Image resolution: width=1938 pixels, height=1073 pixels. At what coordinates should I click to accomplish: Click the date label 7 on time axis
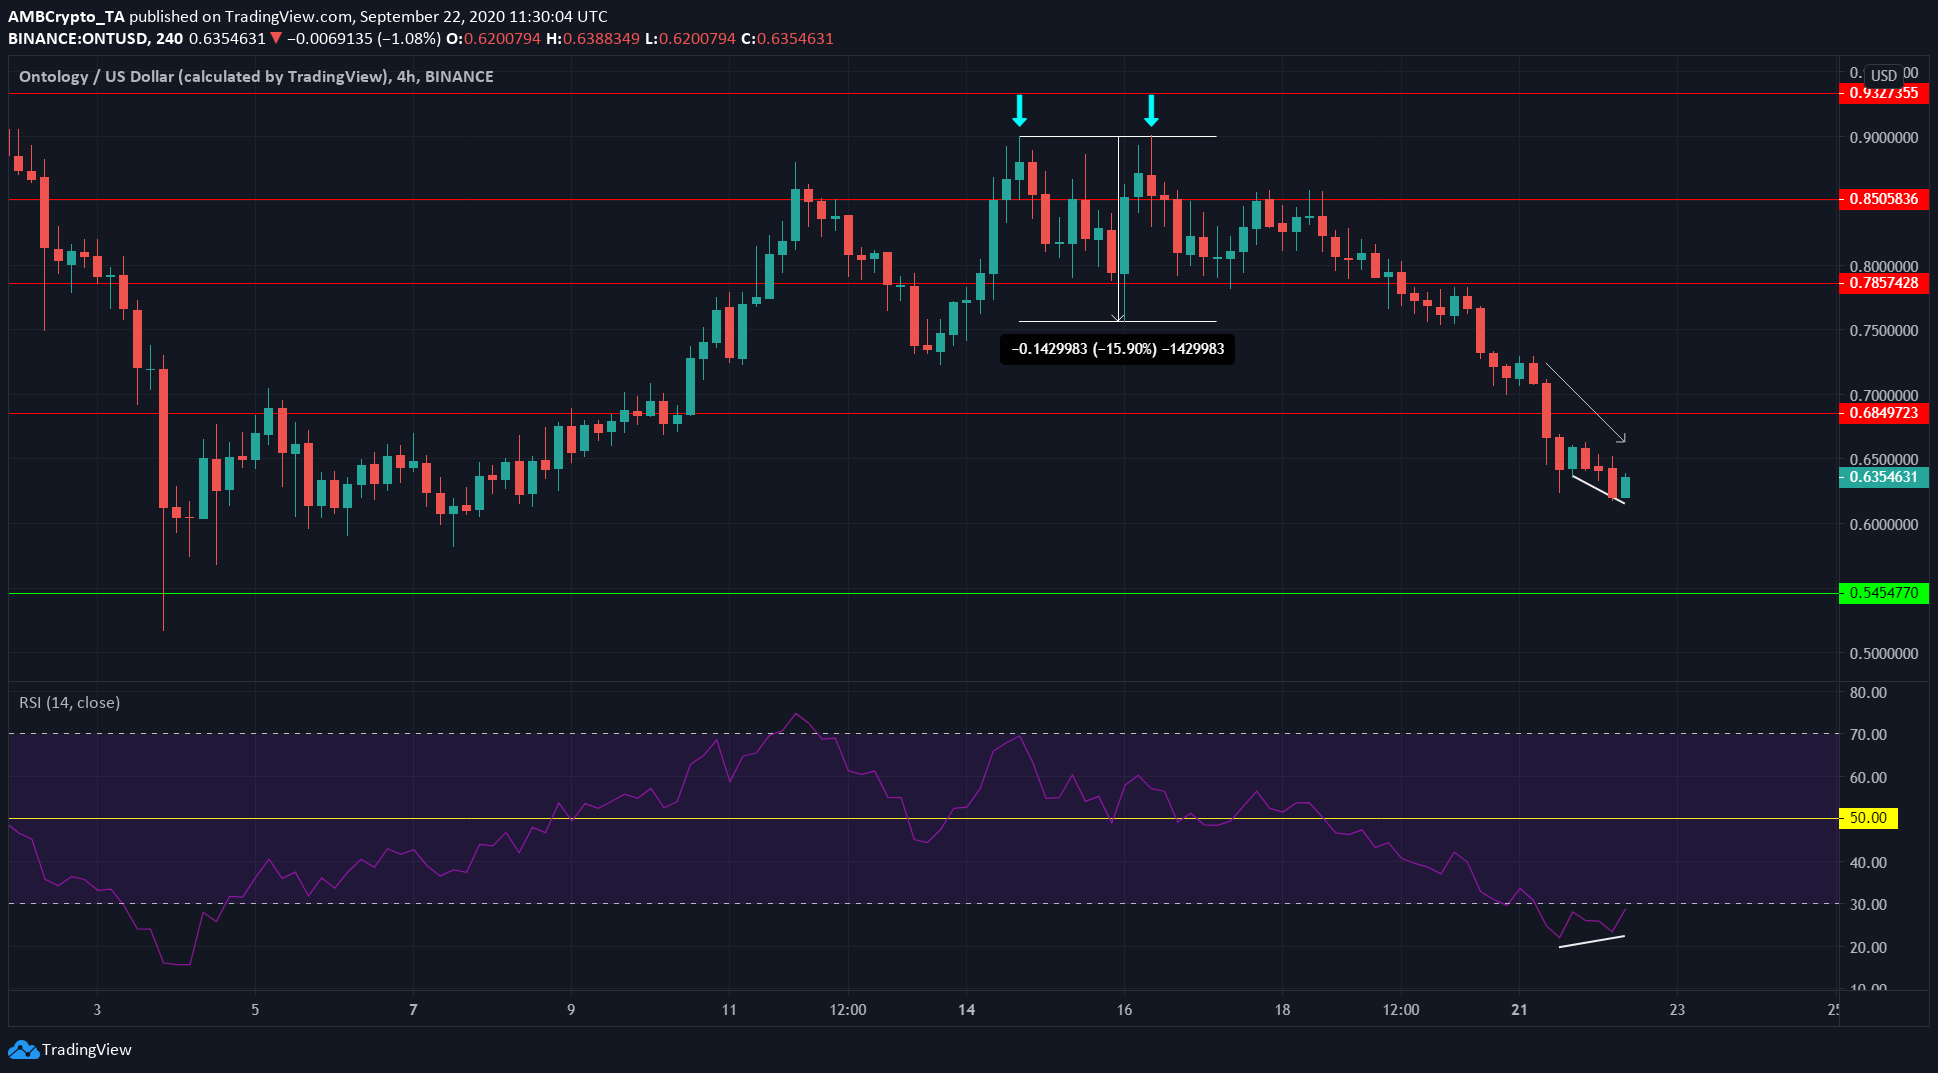[x=413, y=1010]
